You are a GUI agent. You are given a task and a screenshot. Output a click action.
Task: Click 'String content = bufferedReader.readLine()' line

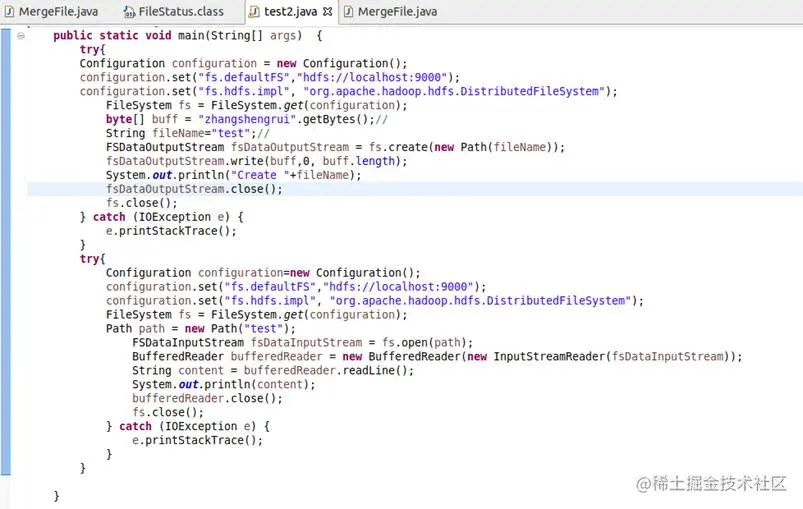[273, 371]
